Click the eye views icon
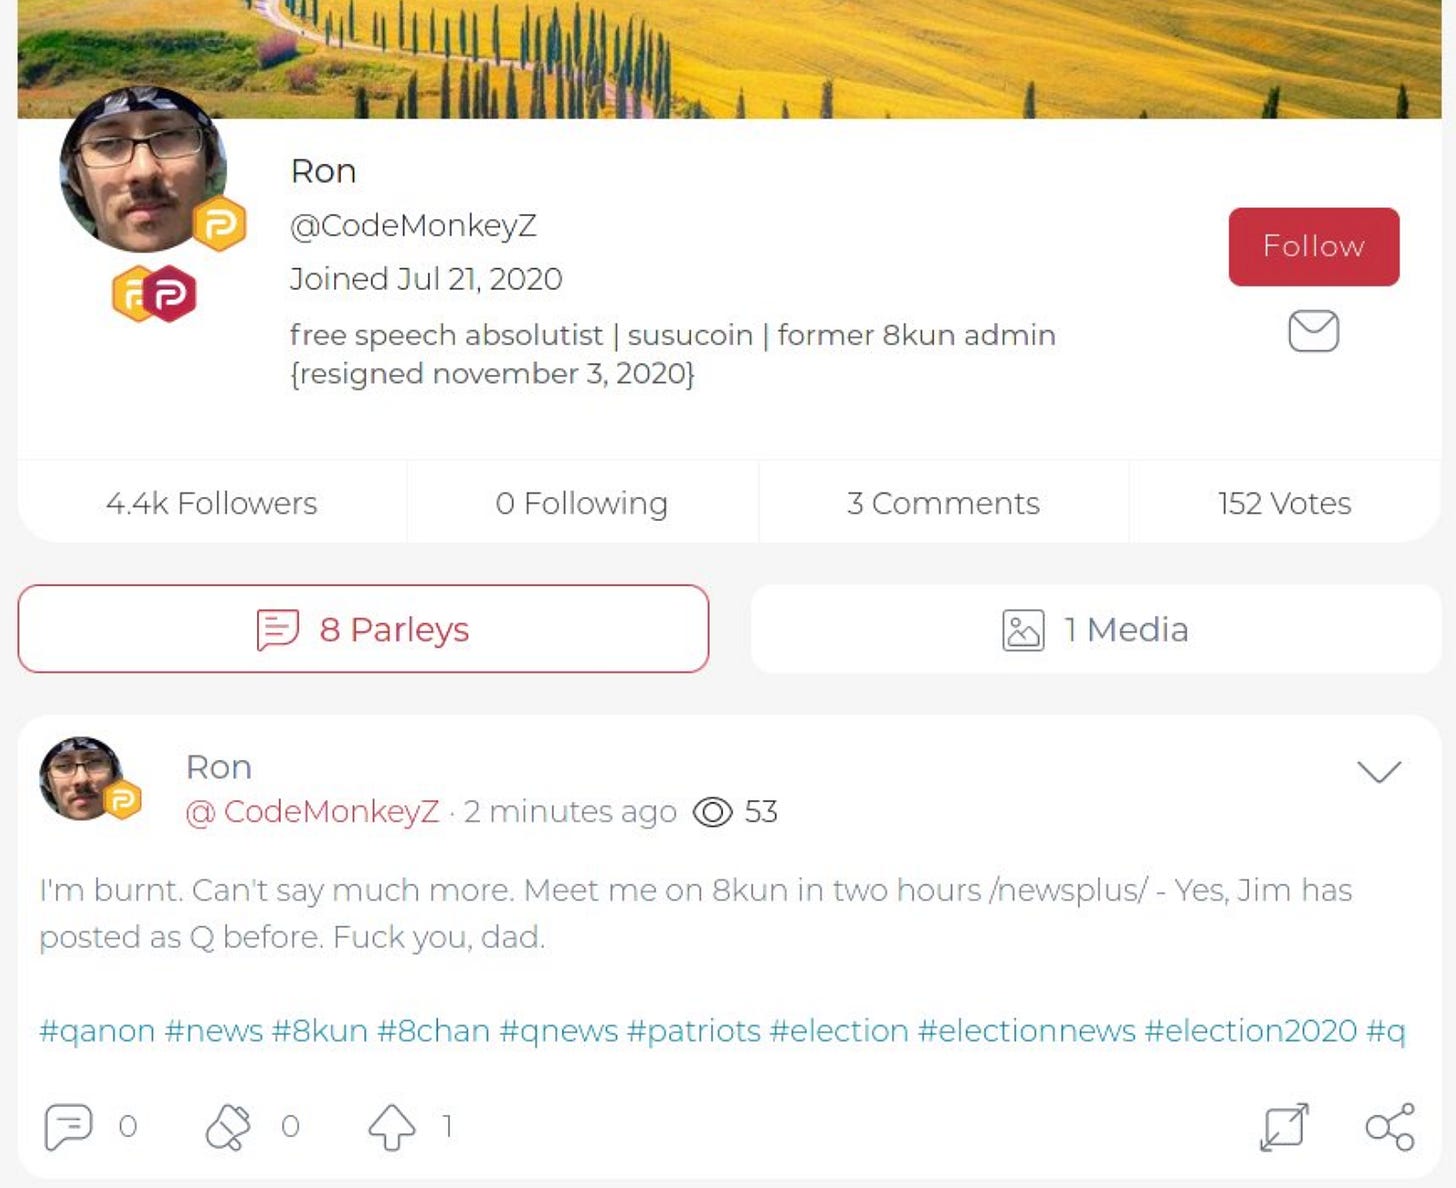Viewport: 1456px width, 1188px height. click(712, 812)
